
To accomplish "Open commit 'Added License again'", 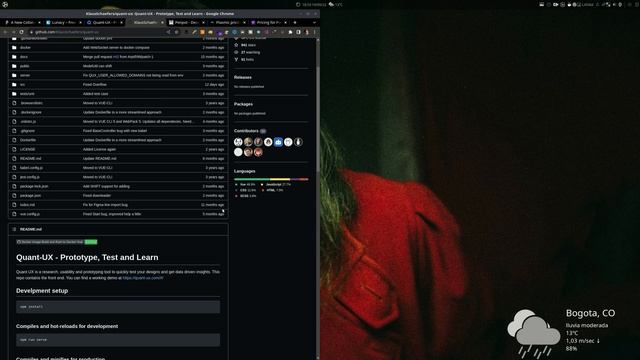I will pyautogui.click(x=99, y=149).
